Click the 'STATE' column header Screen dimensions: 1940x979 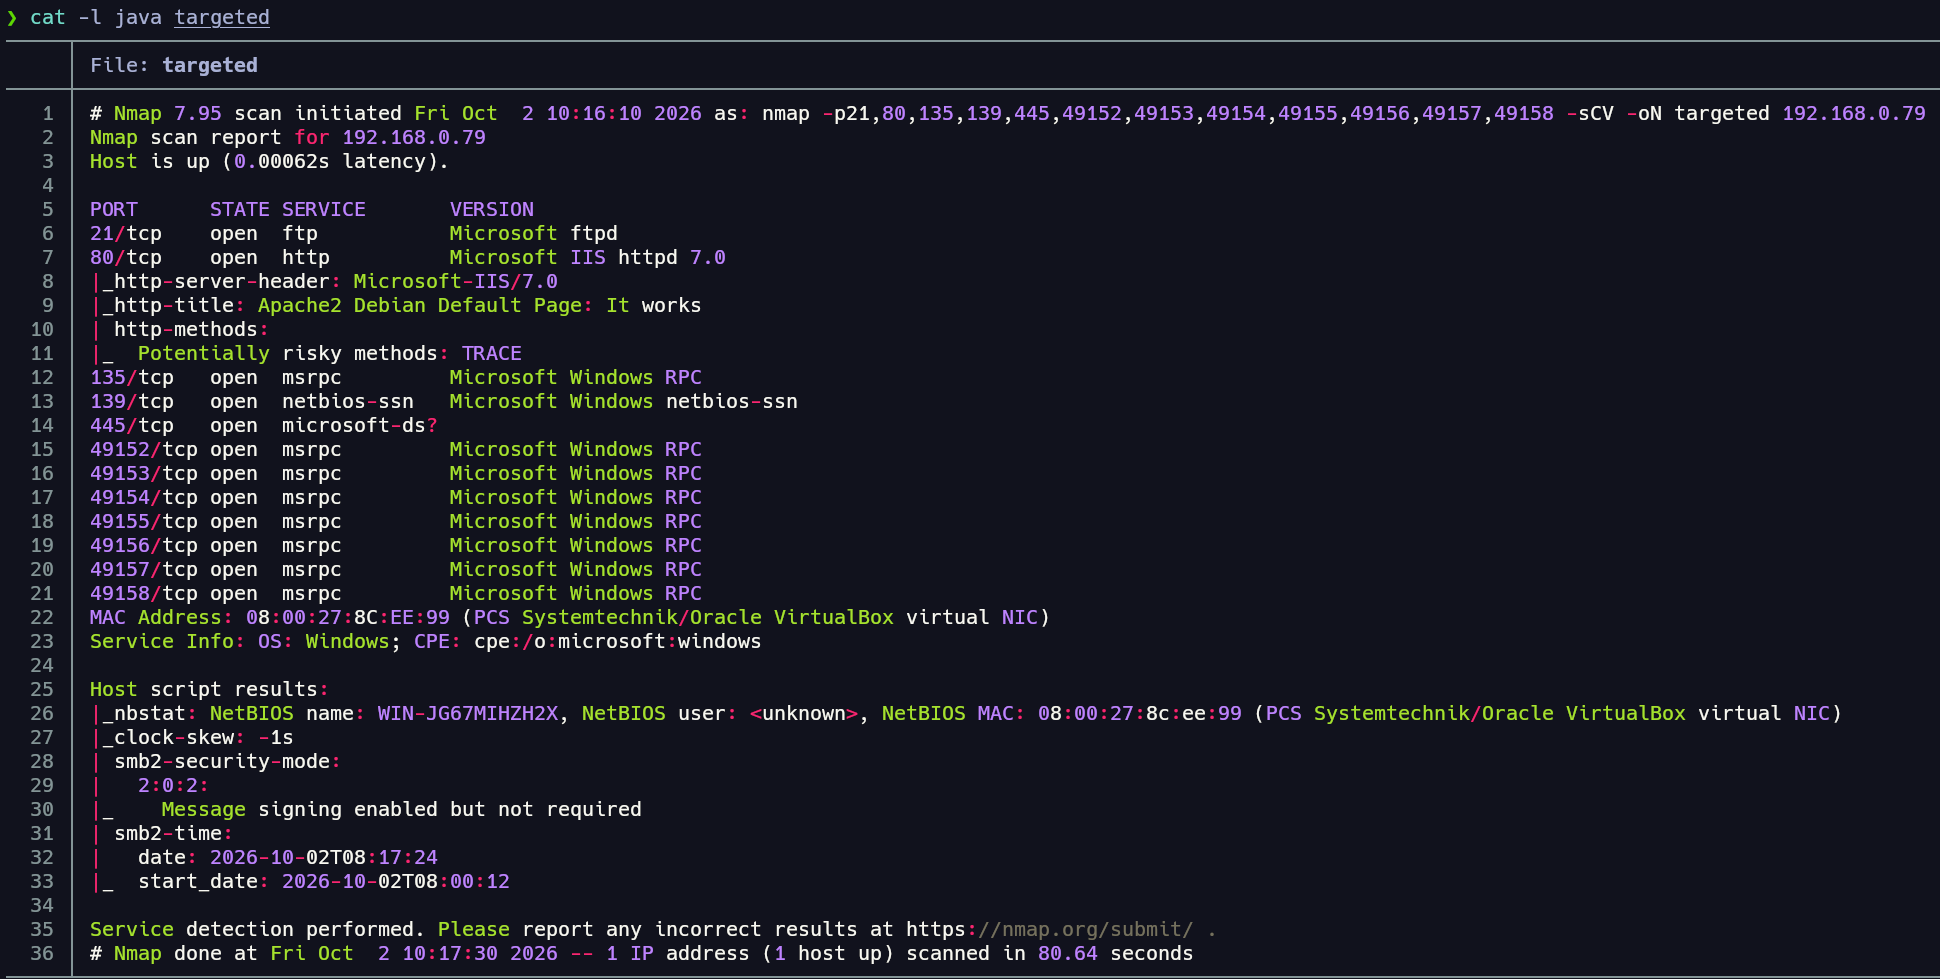(240, 209)
